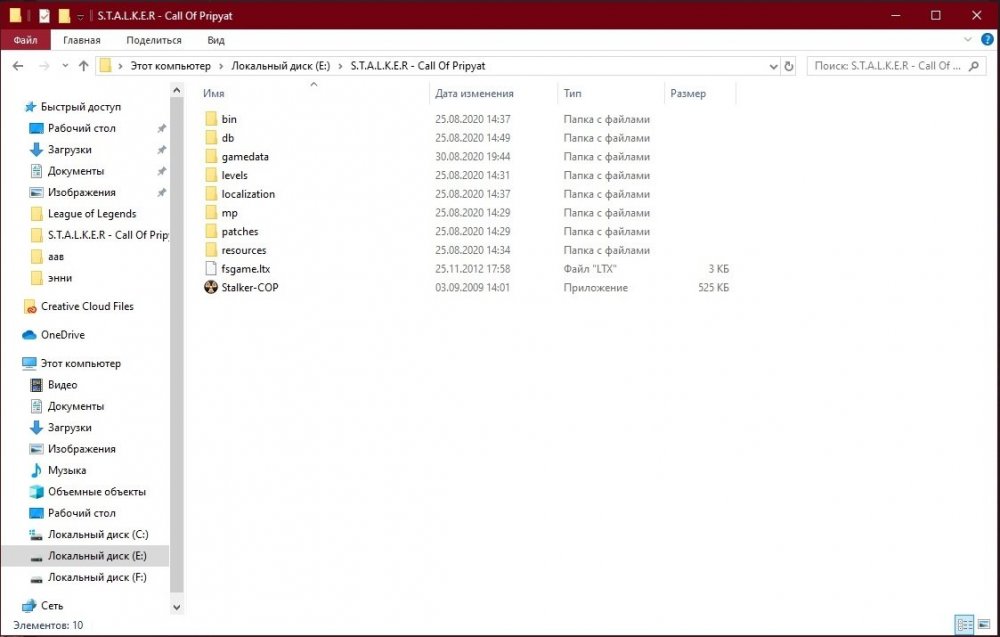Click the Forward navigation arrow
Viewport: 1000px width, 637px height.
coord(43,66)
